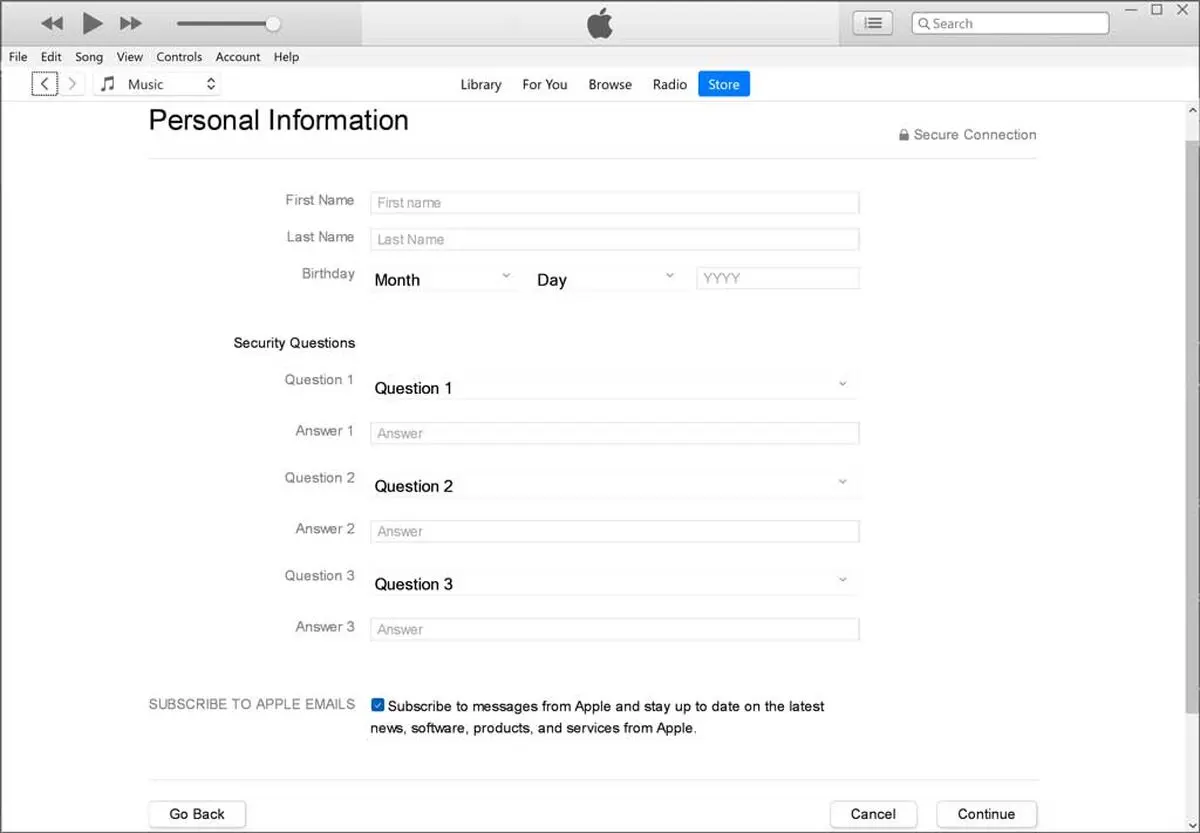The width and height of the screenshot is (1200, 833).
Task: Click the SUBSCRIBE TO APPLE EMAILS label
Action: click(252, 704)
